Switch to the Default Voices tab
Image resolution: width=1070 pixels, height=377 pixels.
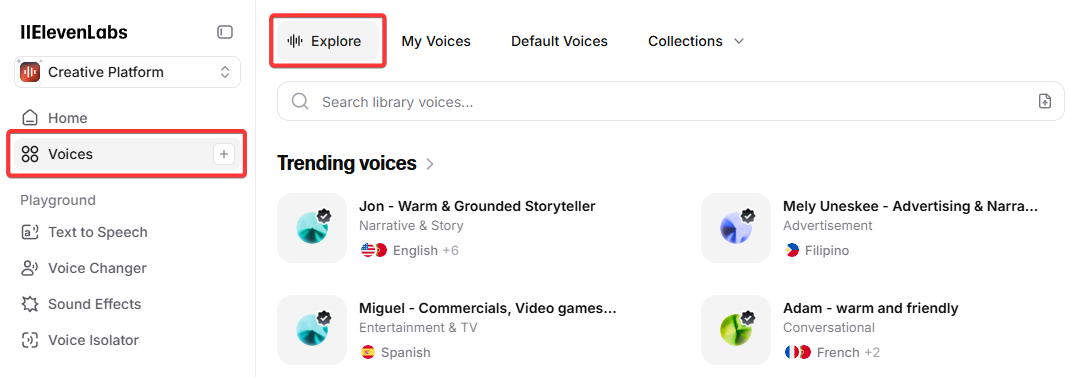(560, 41)
